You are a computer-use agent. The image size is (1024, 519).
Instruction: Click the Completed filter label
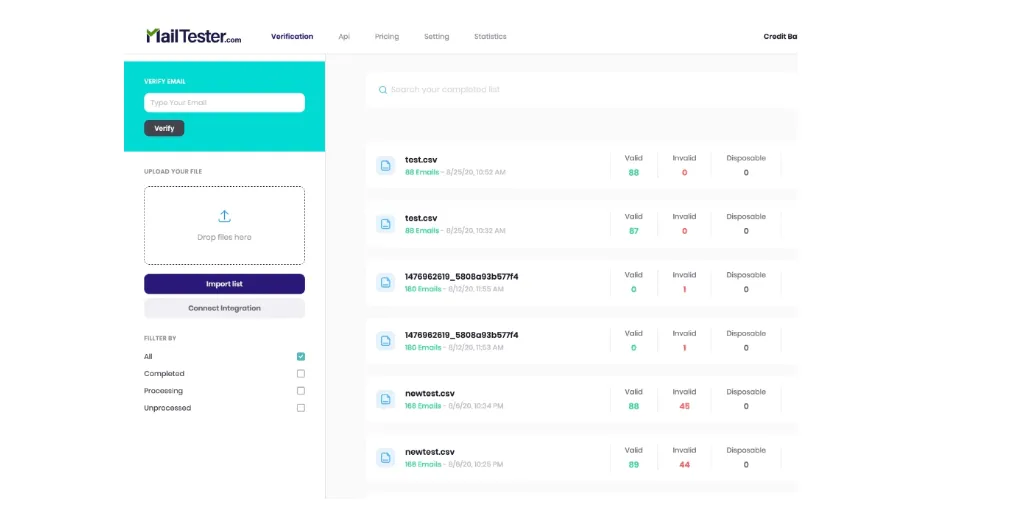164,373
